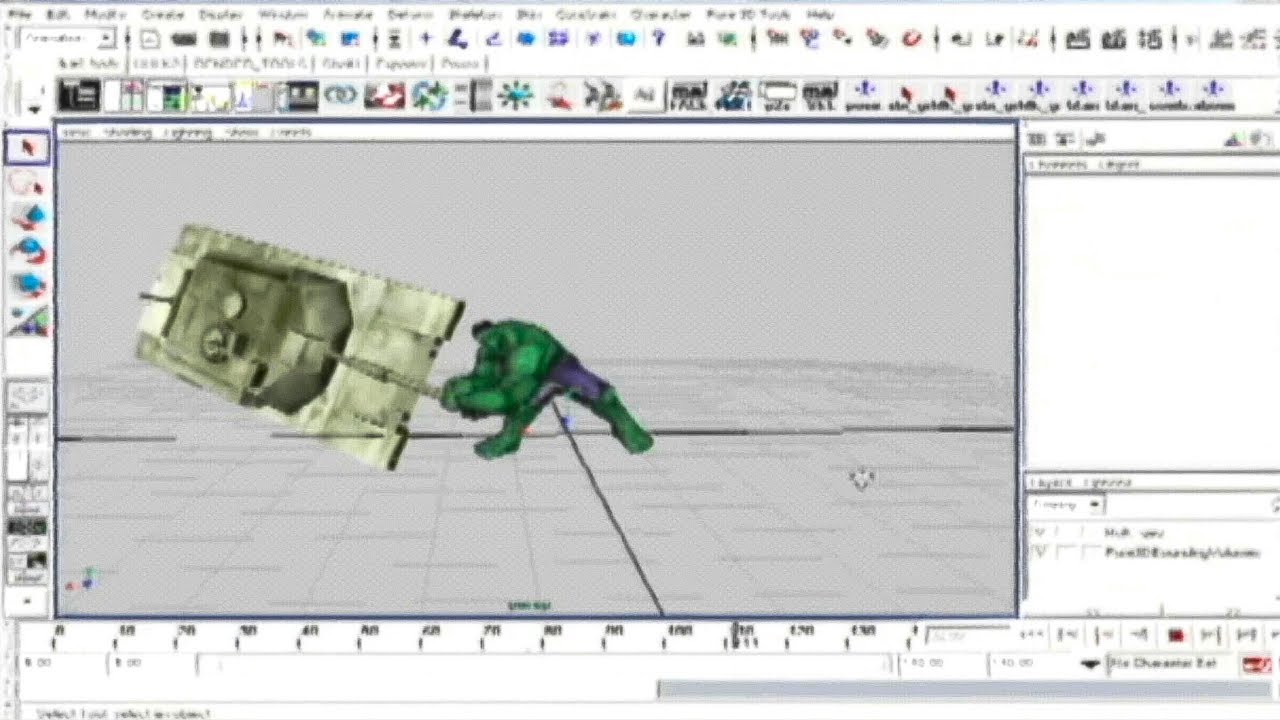1280x720 pixels.
Task: Open the Animation menu set dropdown
Action: click(x=106, y=39)
